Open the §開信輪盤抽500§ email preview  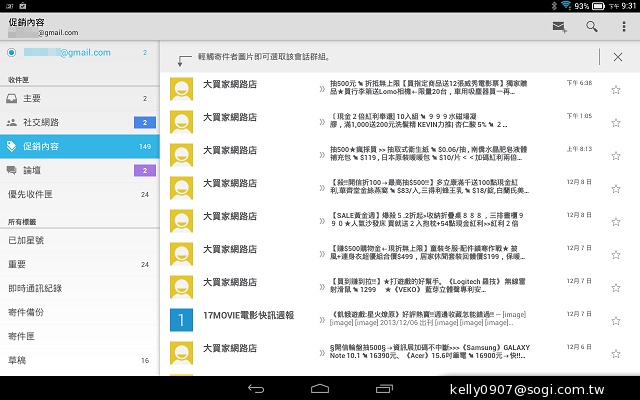[x=429, y=352]
